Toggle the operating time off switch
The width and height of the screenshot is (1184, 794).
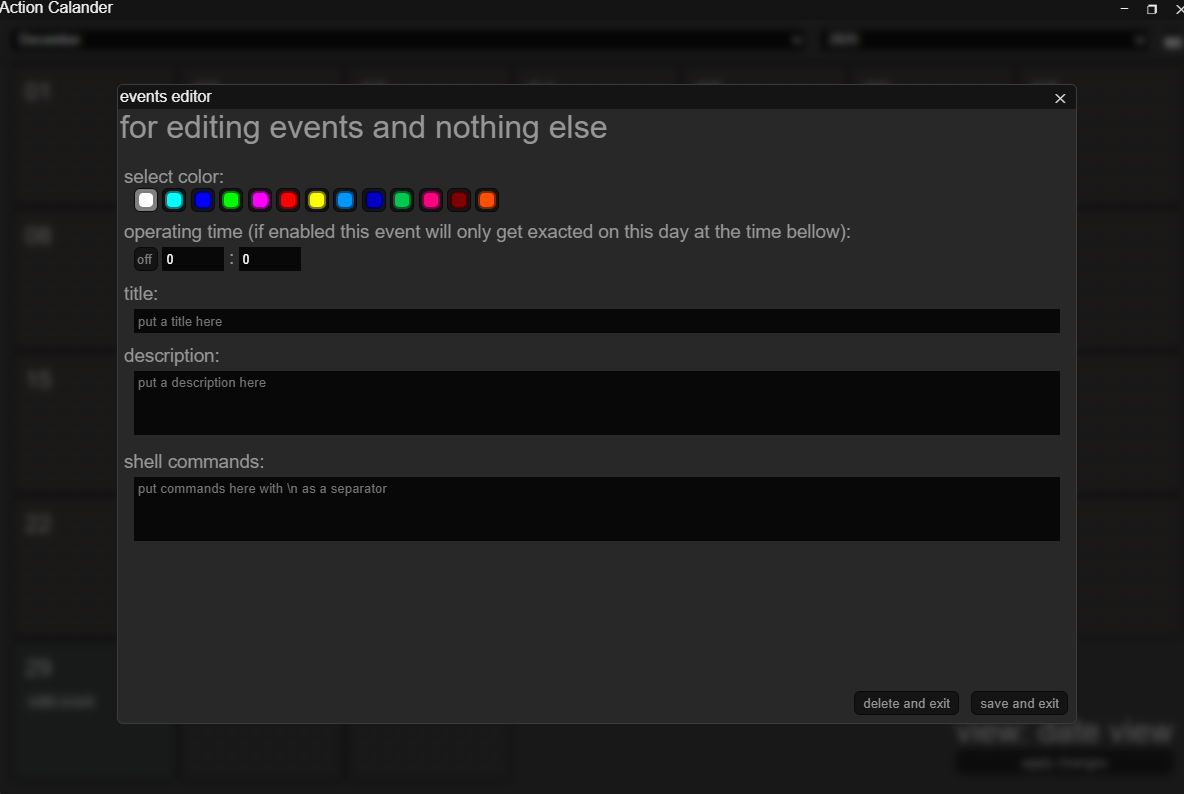[x=145, y=260]
